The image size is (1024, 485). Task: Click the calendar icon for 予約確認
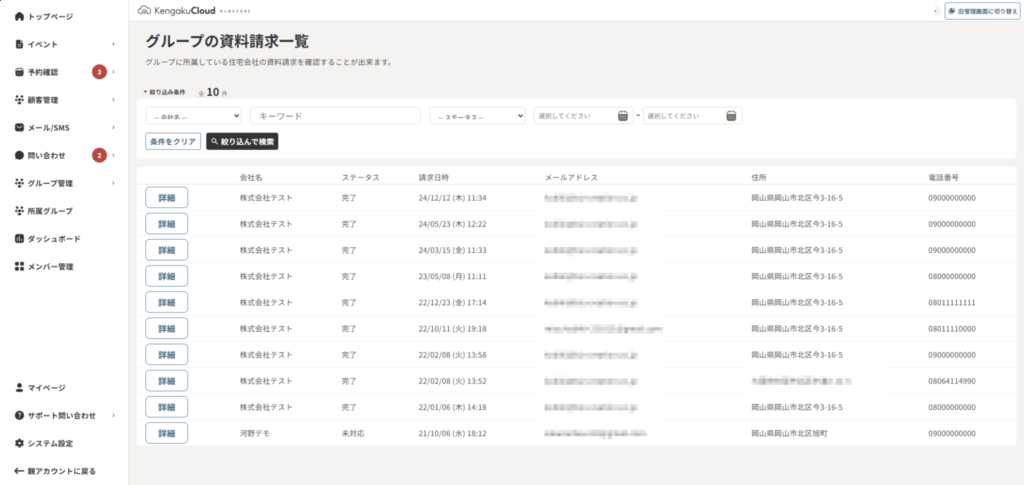[19, 72]
